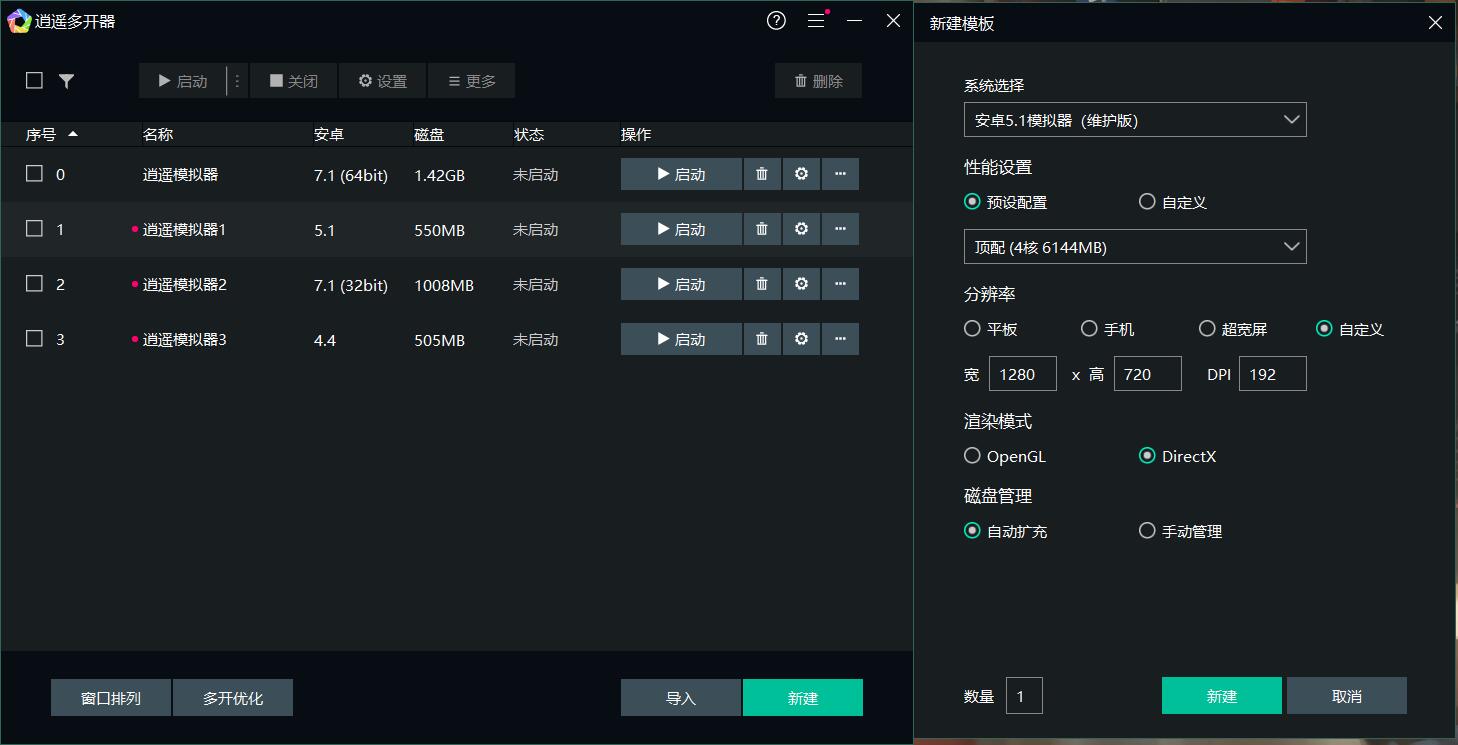
Task: Open settings gear for 逍遥模拟器3
Action: coord(801,339)
